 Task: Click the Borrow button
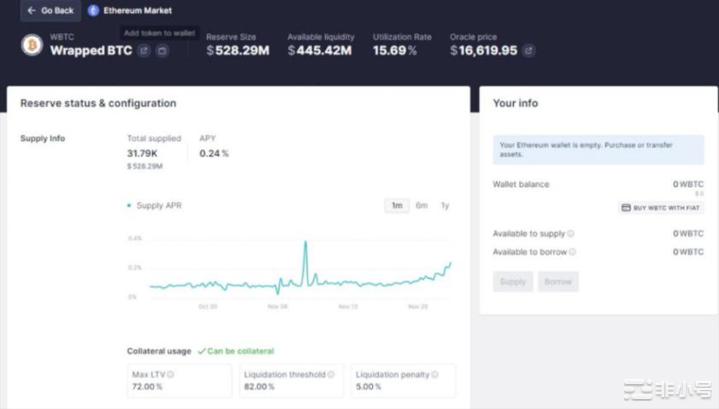[x=558, y=282]
